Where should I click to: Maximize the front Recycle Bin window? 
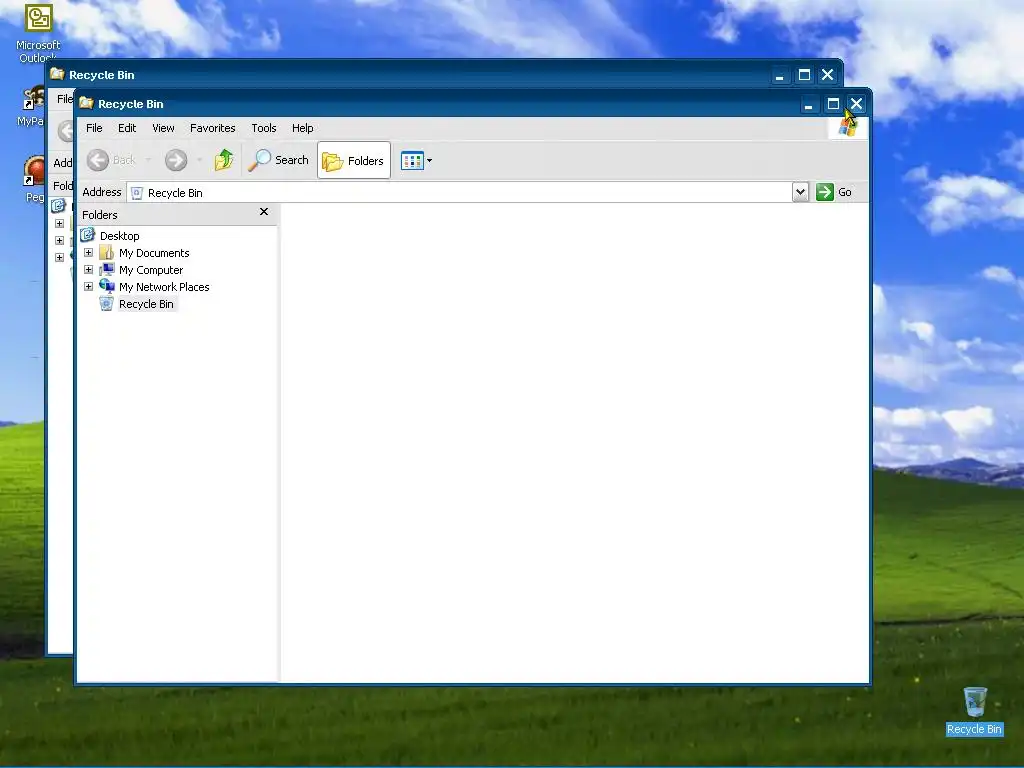click(x=833, y=104)
